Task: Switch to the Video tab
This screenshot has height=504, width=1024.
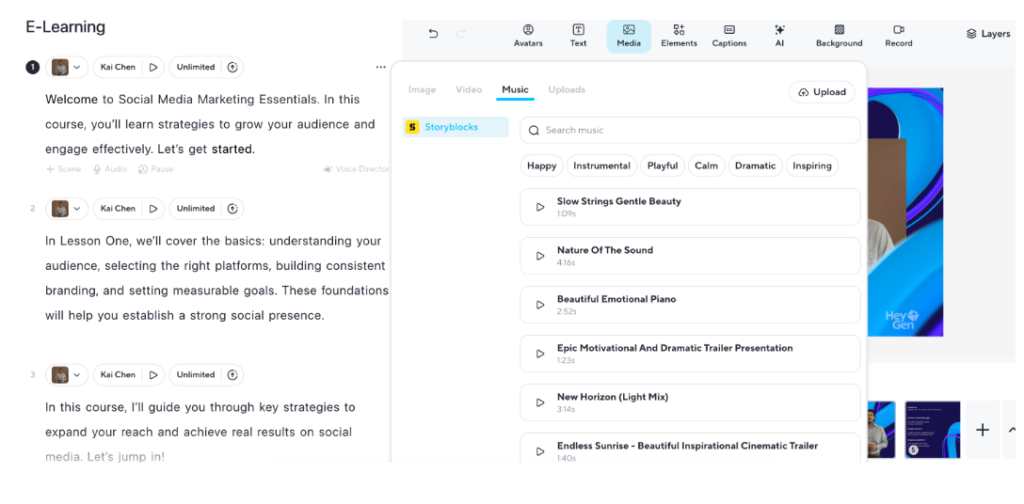Action: tap(468, 90)
